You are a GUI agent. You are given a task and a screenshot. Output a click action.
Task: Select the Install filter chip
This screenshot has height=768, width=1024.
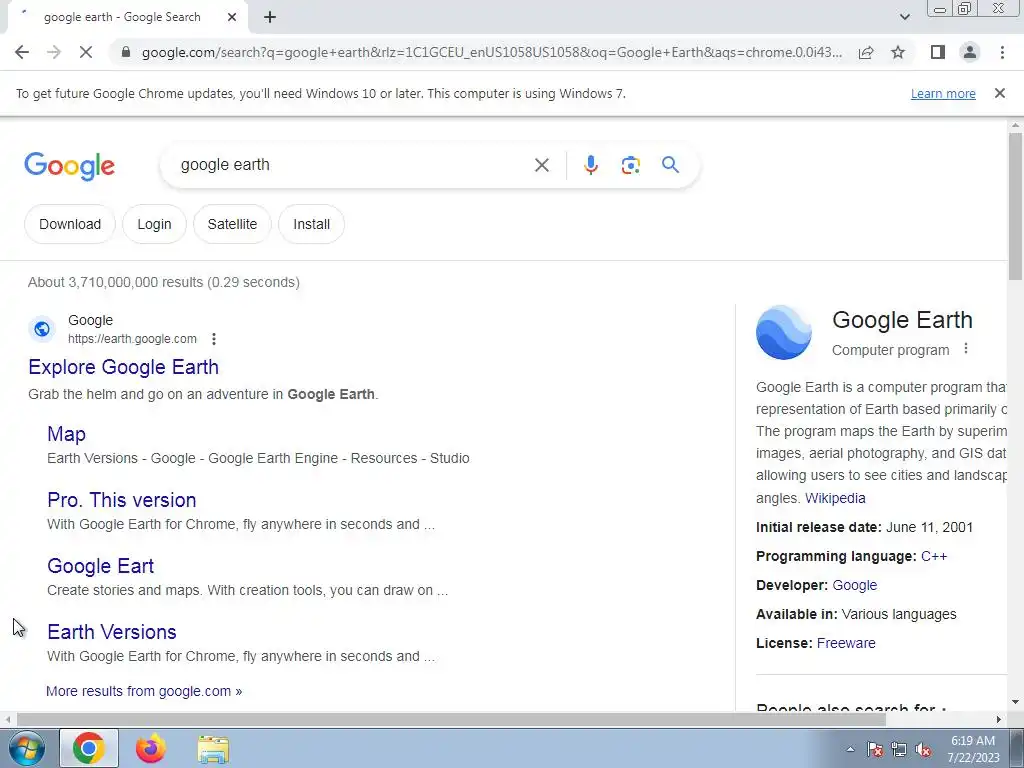pyautogui.click(x=311, y=224)
